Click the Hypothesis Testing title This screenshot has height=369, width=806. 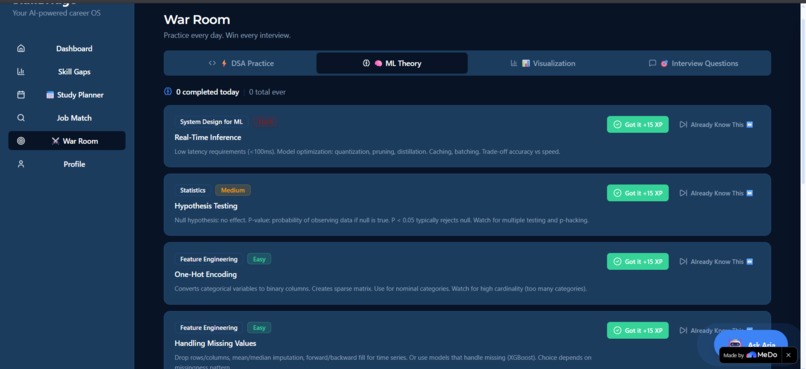tap(206, 206)
